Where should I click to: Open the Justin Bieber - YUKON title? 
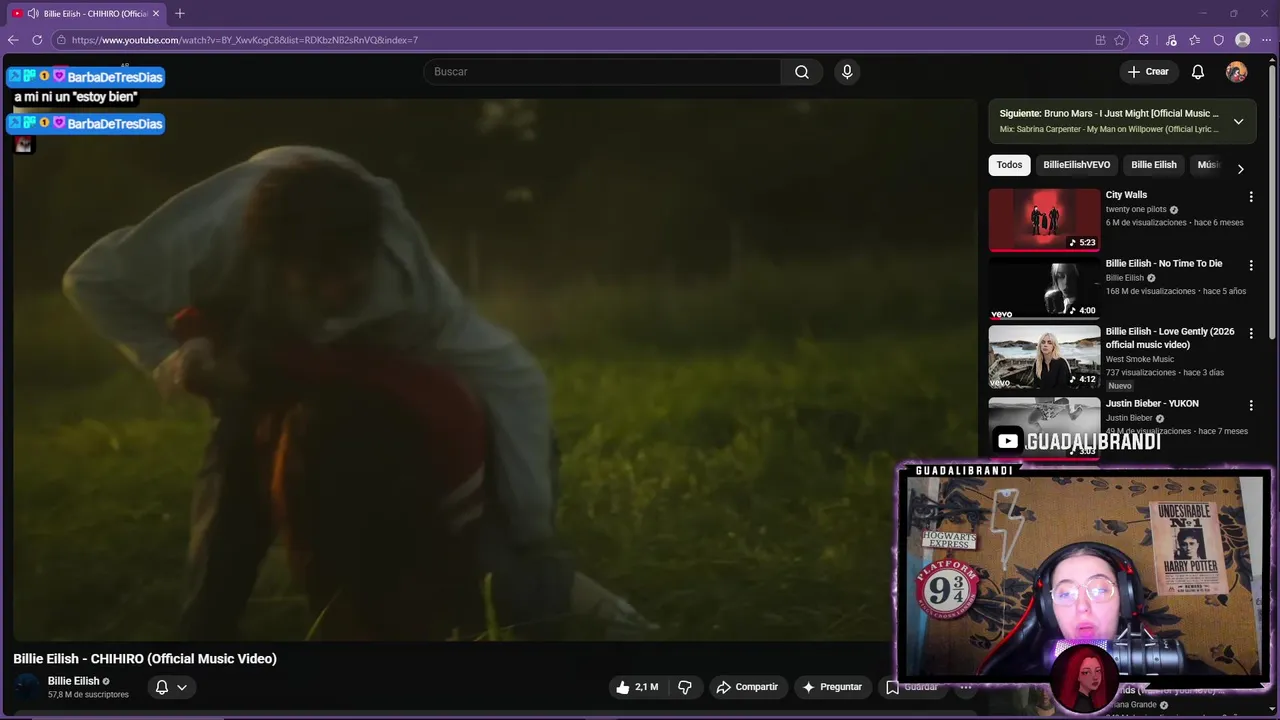[1152, 403]
